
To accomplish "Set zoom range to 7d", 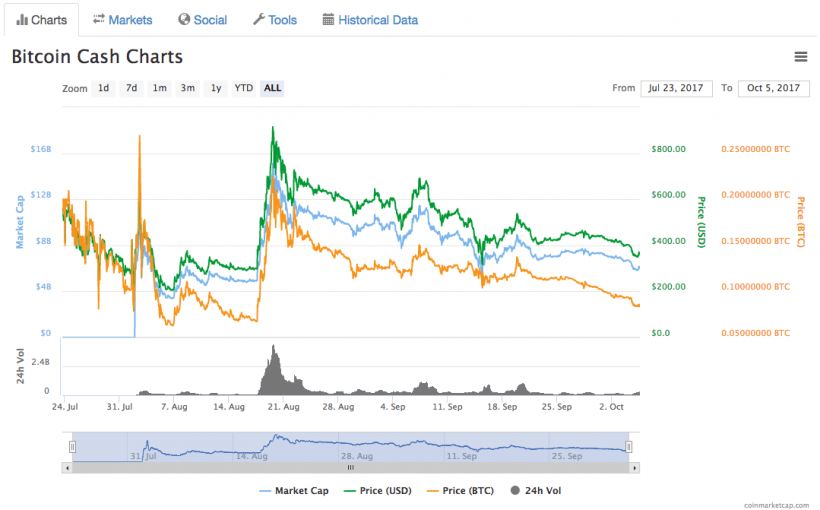I will pos(131,88).
